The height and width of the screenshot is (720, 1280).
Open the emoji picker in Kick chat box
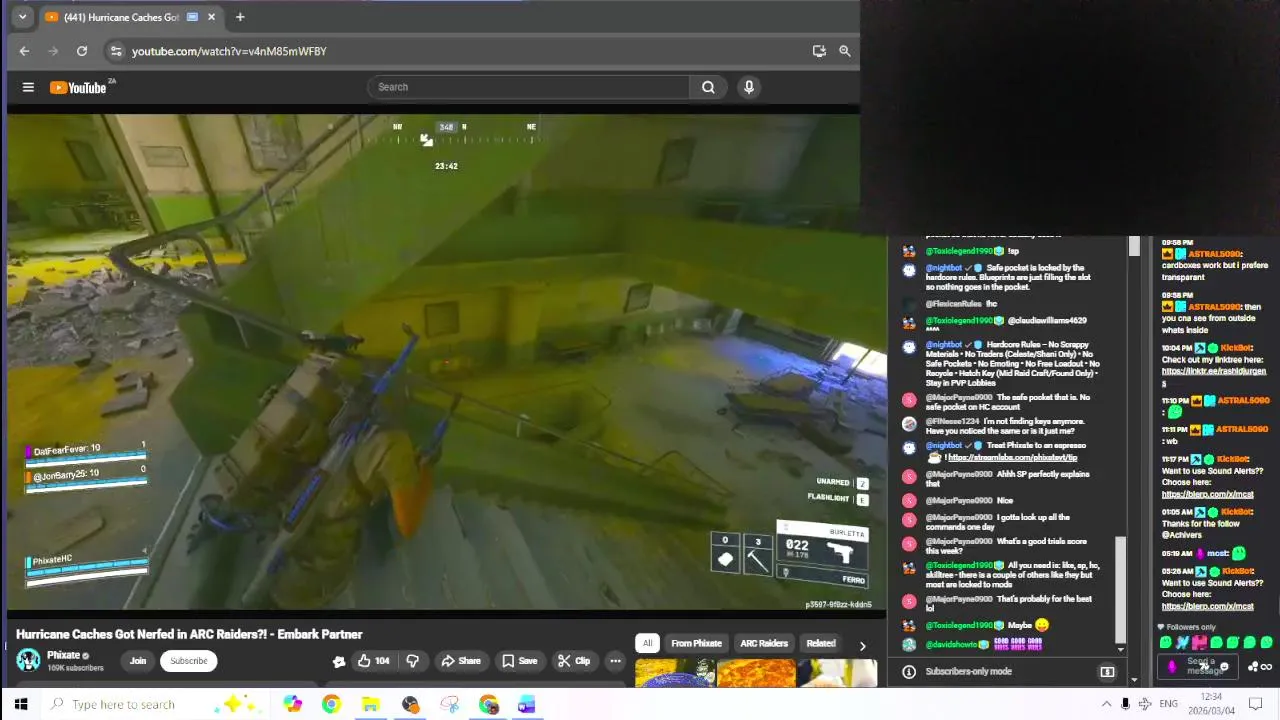1224,667
